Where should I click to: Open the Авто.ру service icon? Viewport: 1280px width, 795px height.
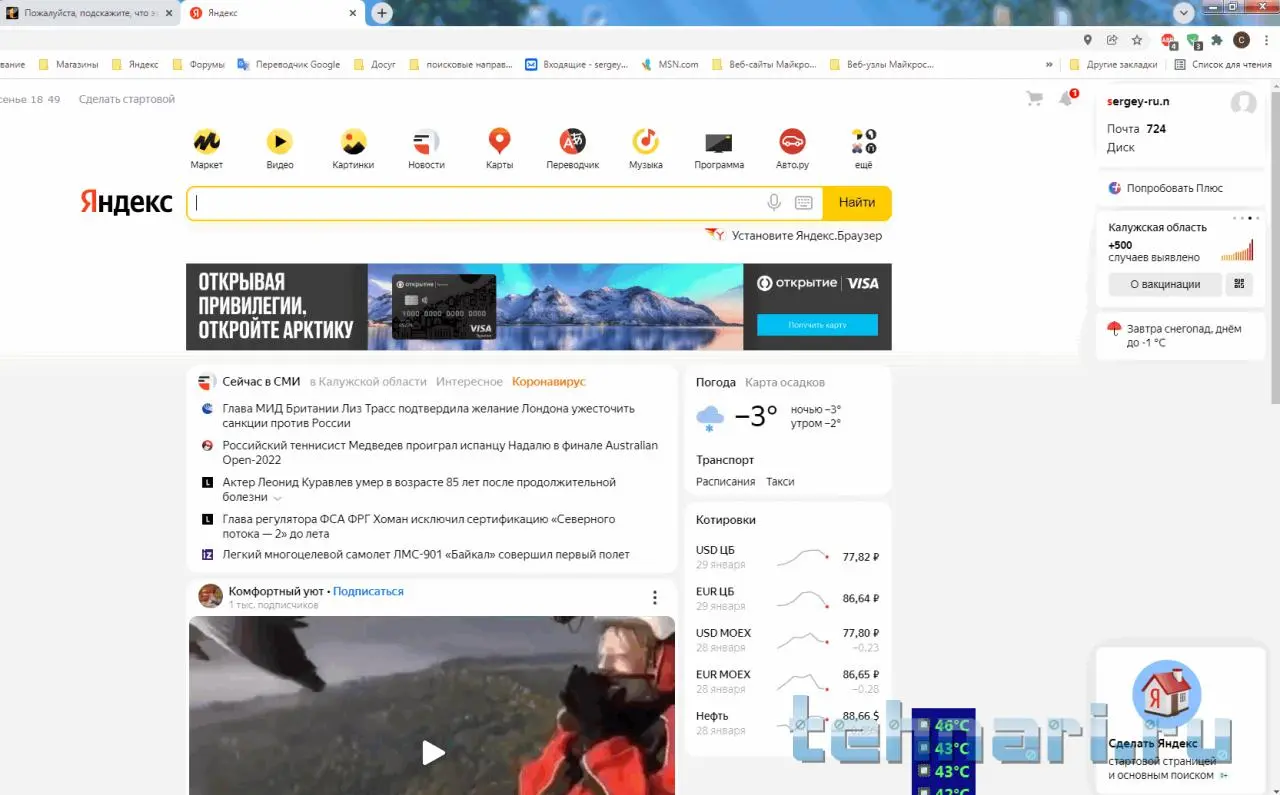(792, 141)
